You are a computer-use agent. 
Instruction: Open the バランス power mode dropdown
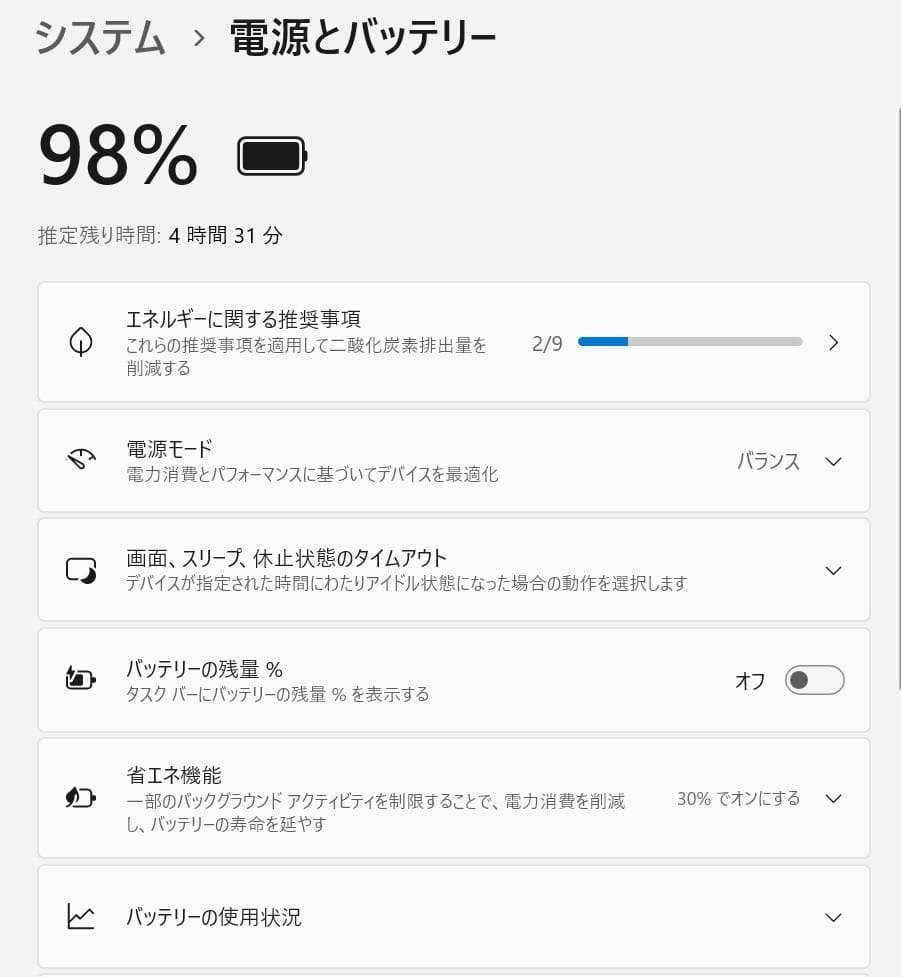[833, 460]
